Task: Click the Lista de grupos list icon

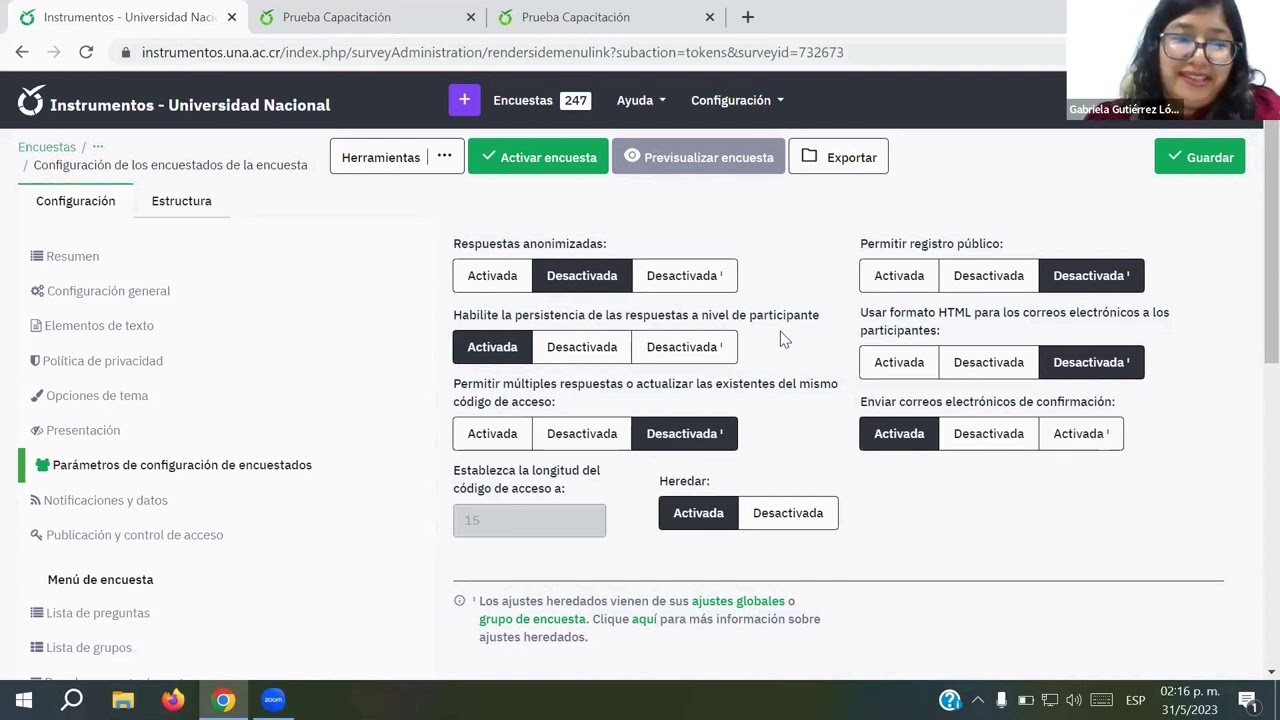Action: coord(37,648)
